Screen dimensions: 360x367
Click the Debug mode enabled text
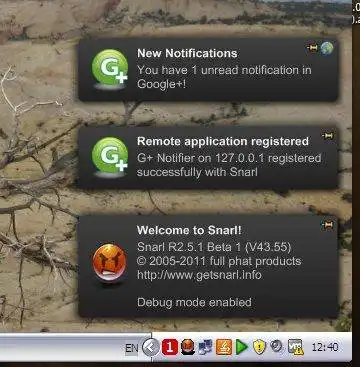pyautogui.click(x=194, y=302)
